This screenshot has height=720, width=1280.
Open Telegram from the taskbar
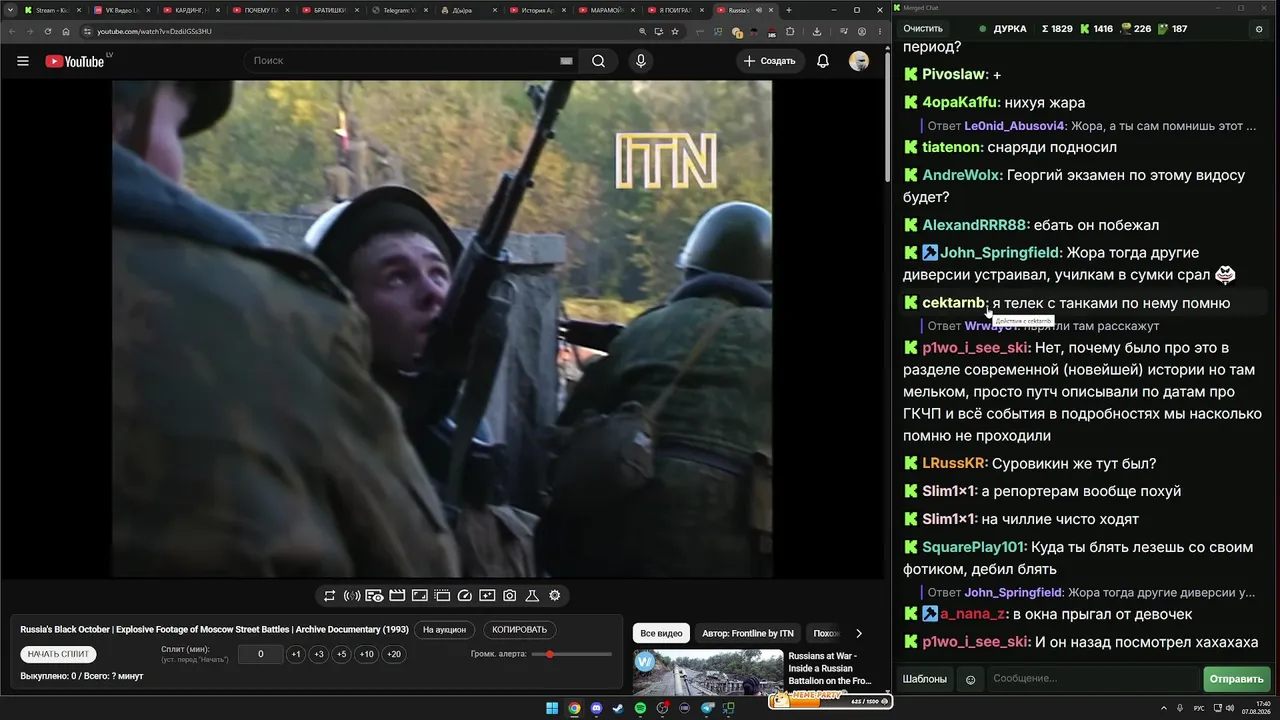tap(707, 708)
